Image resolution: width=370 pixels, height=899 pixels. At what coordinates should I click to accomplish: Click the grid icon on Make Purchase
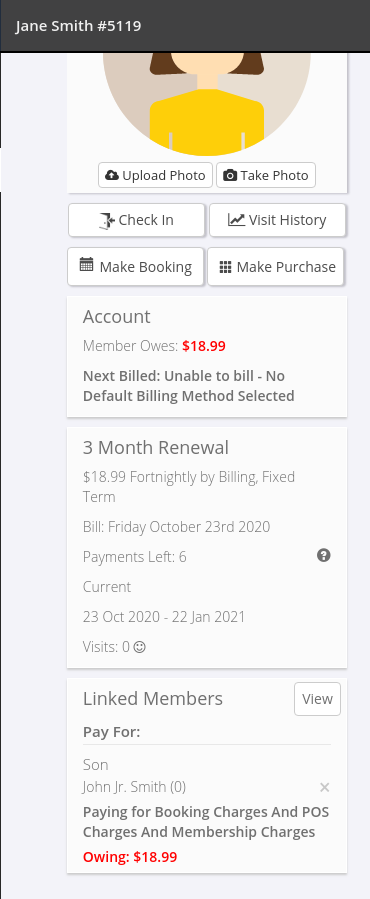[225, 267]
